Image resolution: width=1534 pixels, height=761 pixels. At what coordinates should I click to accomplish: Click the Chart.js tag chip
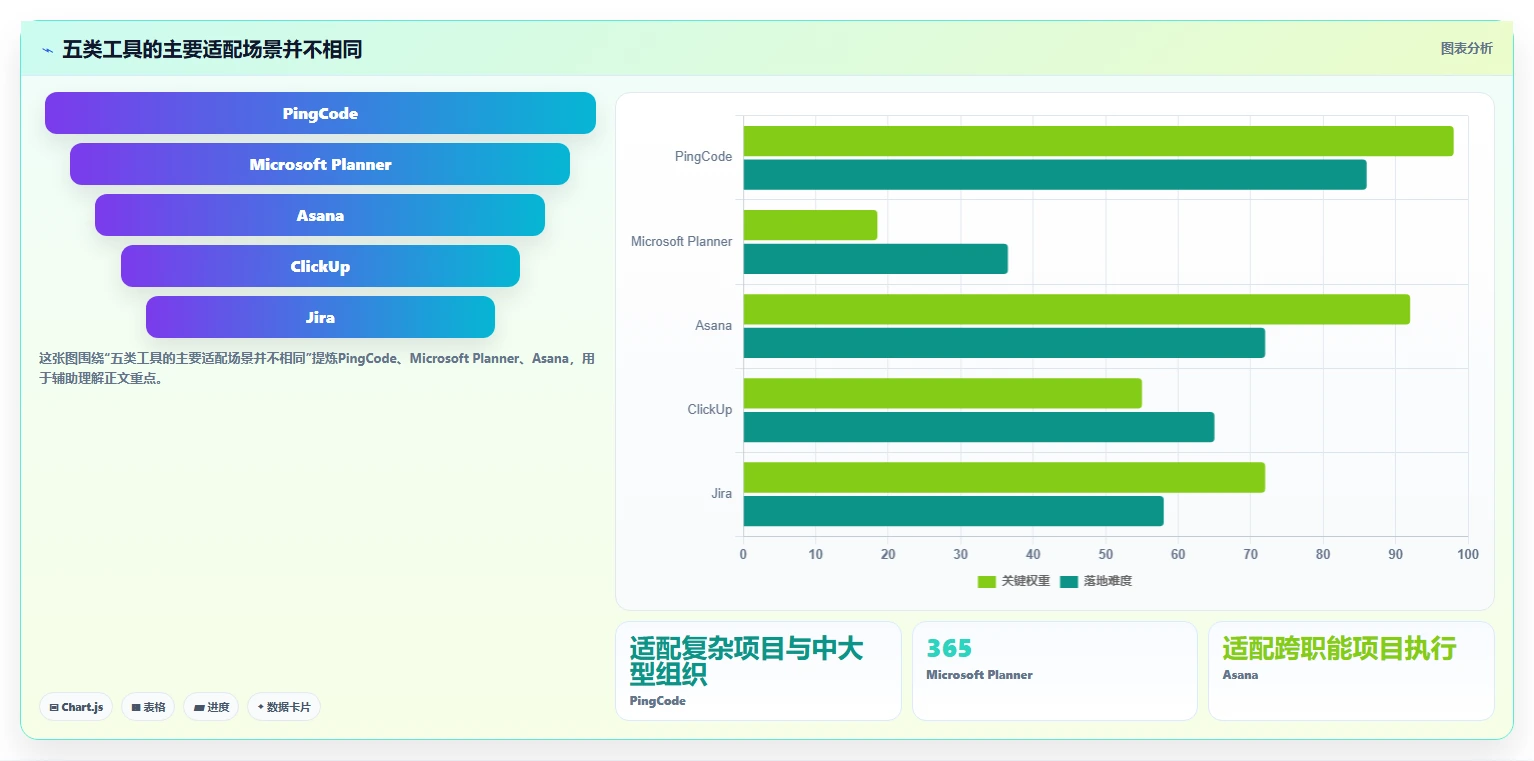tap(76, 707)
